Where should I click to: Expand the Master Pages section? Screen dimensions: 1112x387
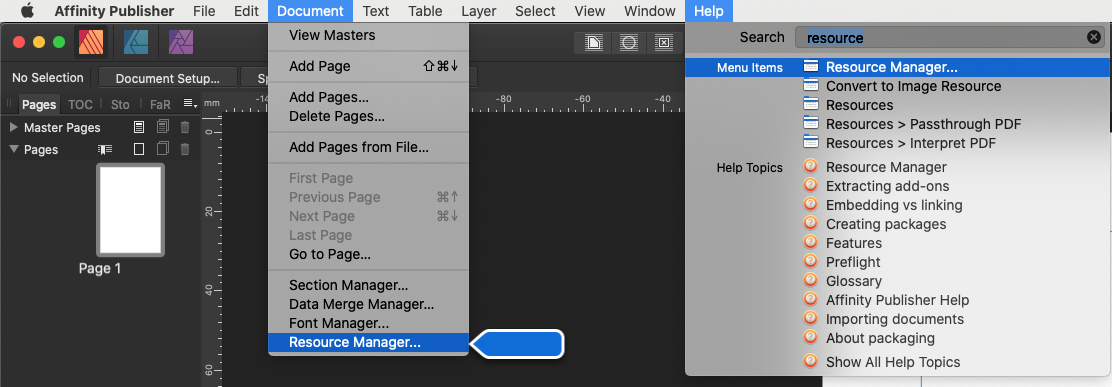pyautogui.click(x=13, y=128)
